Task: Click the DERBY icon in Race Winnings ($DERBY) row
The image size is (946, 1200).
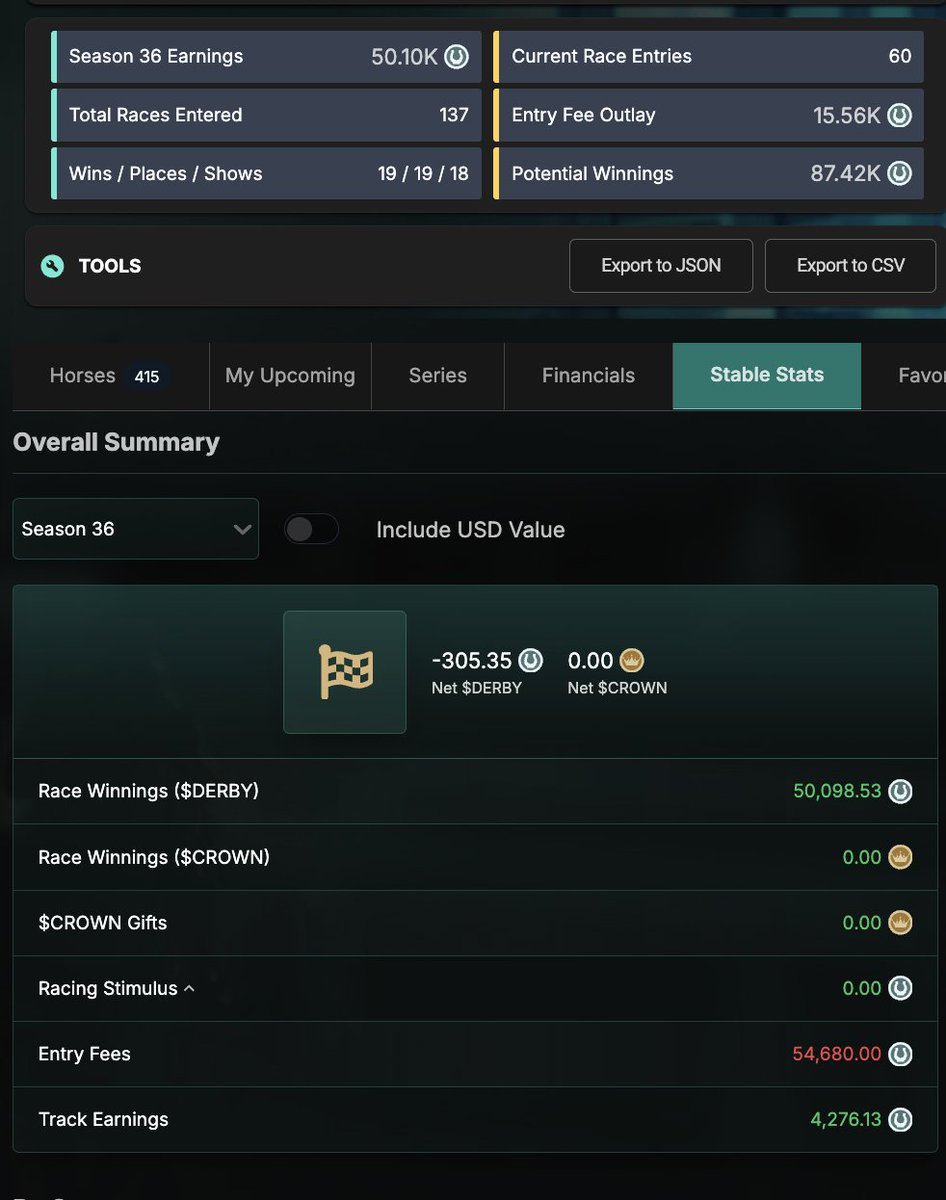Action: 900,792
